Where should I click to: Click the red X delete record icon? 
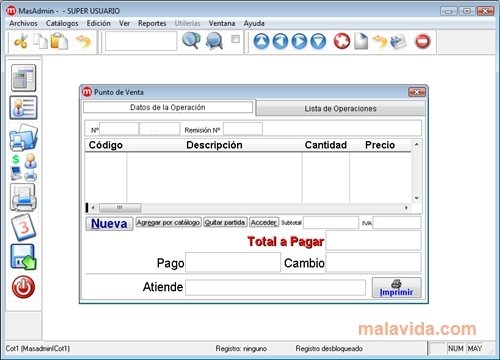tap(342, 42)
